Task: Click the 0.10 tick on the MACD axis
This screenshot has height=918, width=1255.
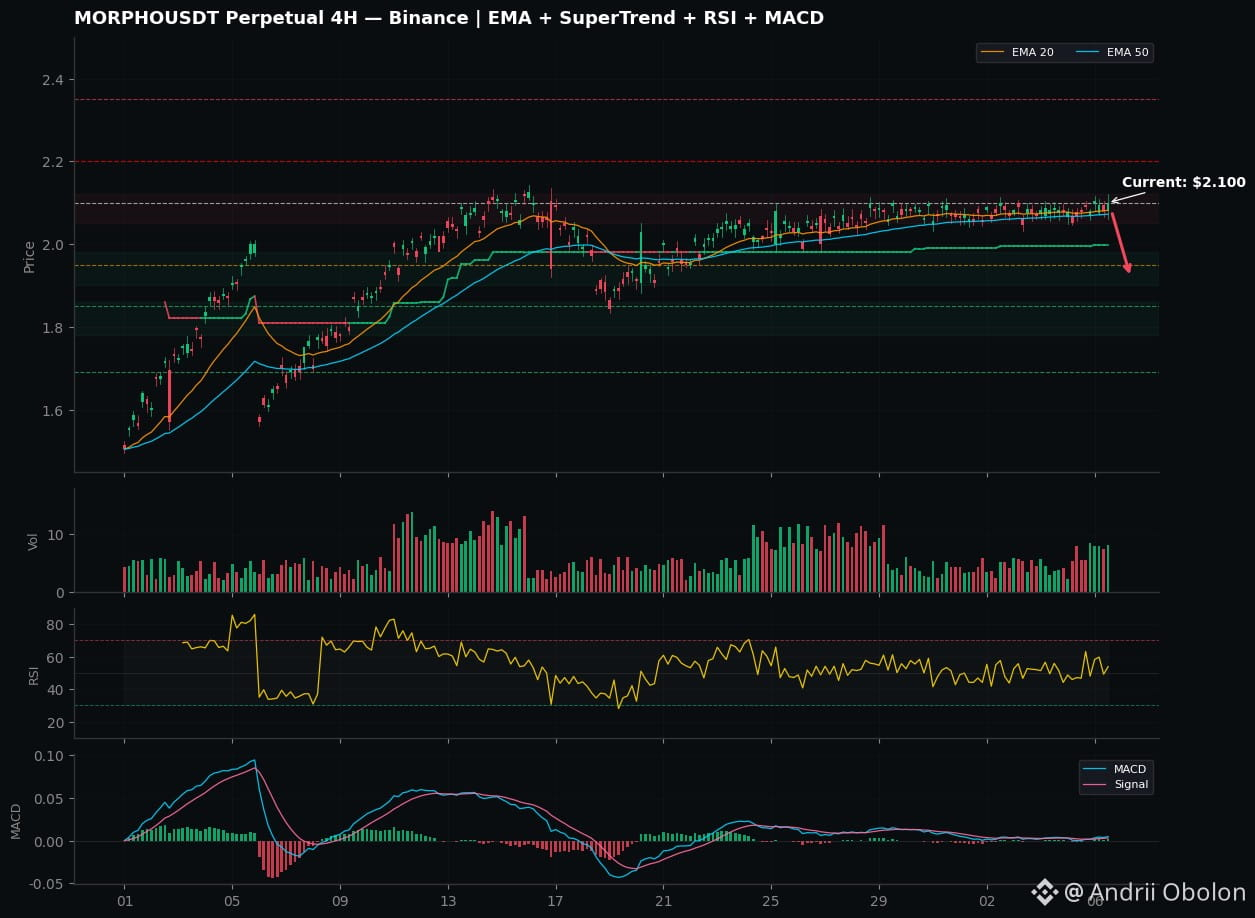Action: click(48, 756)
